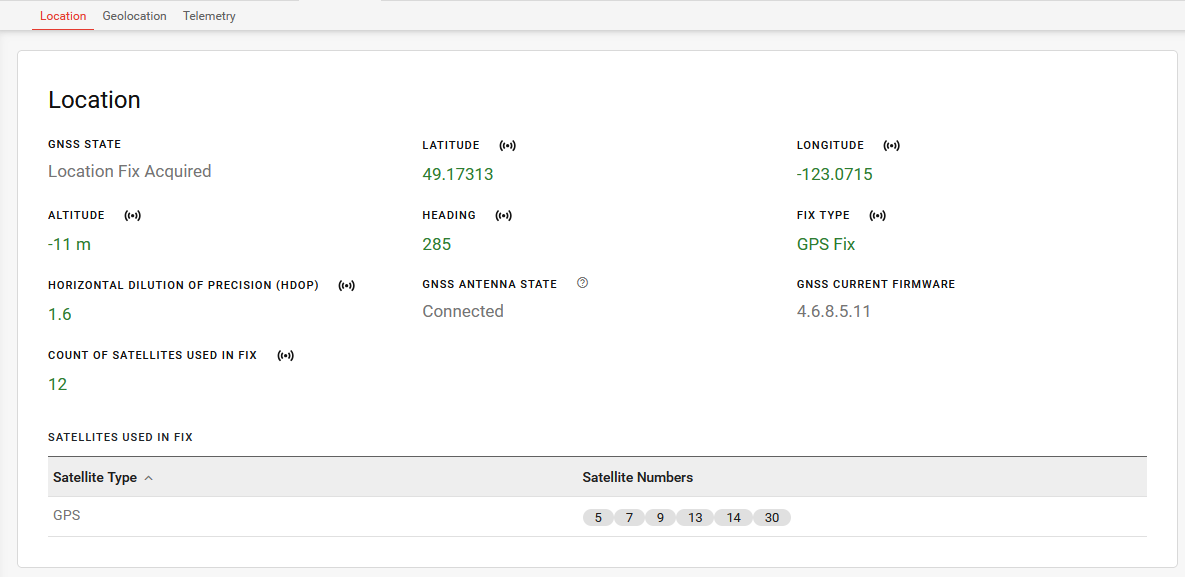Select the Location tab
The height and width of the screenshot is (577, 1185).
[x=63, y=16]
